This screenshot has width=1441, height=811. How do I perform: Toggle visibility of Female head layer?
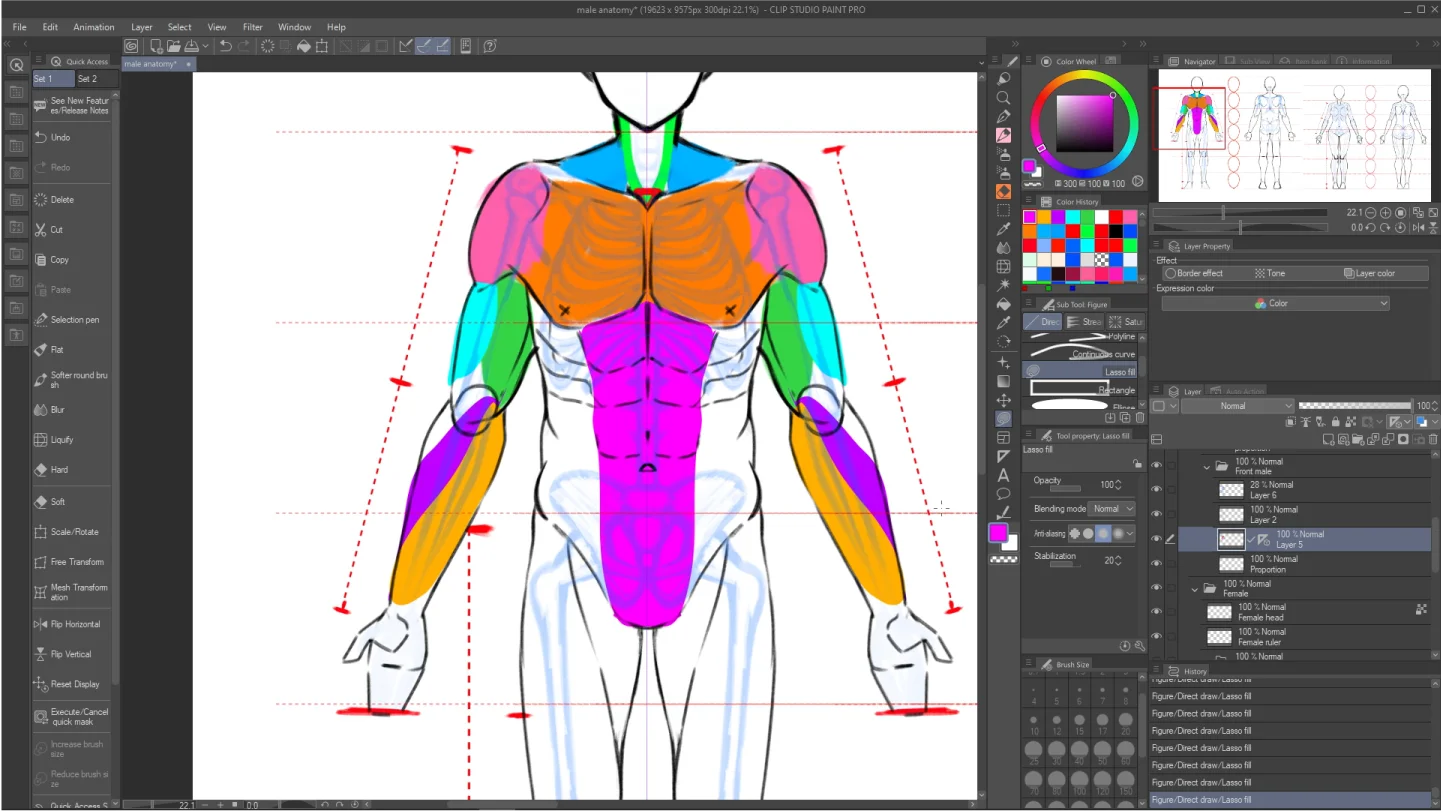pos(1157,612)
